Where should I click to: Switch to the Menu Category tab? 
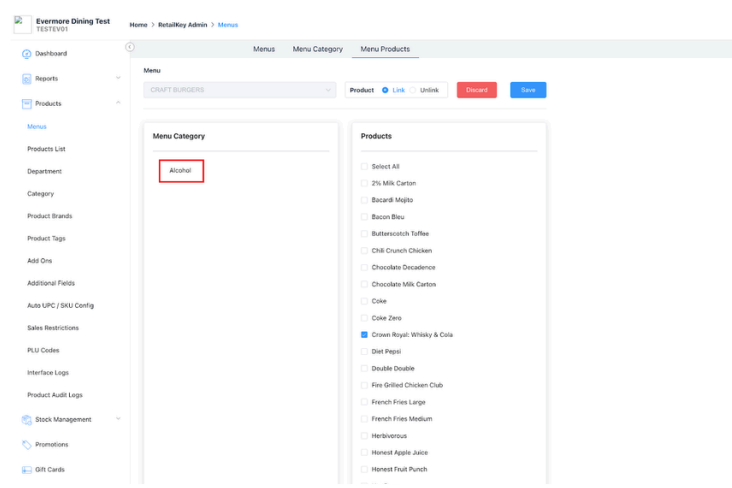pyautogui.click(x=317, y=49)
